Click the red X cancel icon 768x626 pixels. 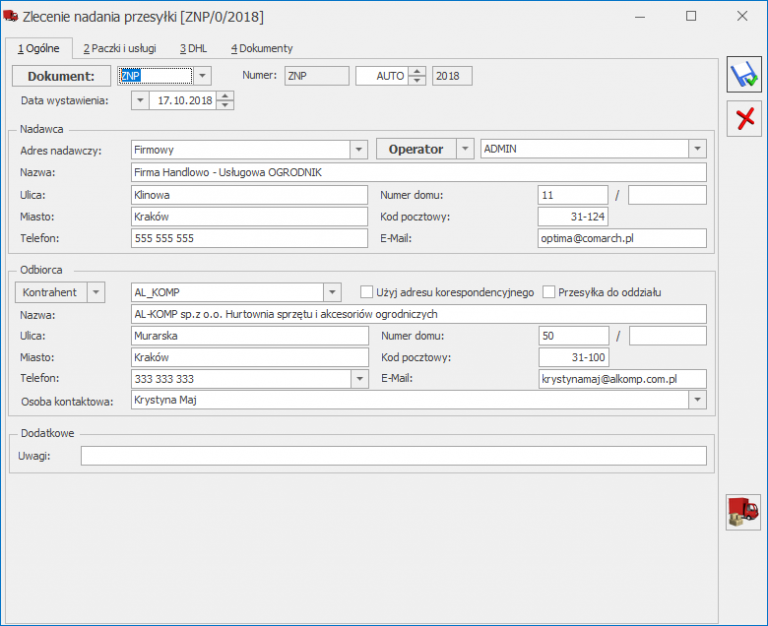(744, 119)
